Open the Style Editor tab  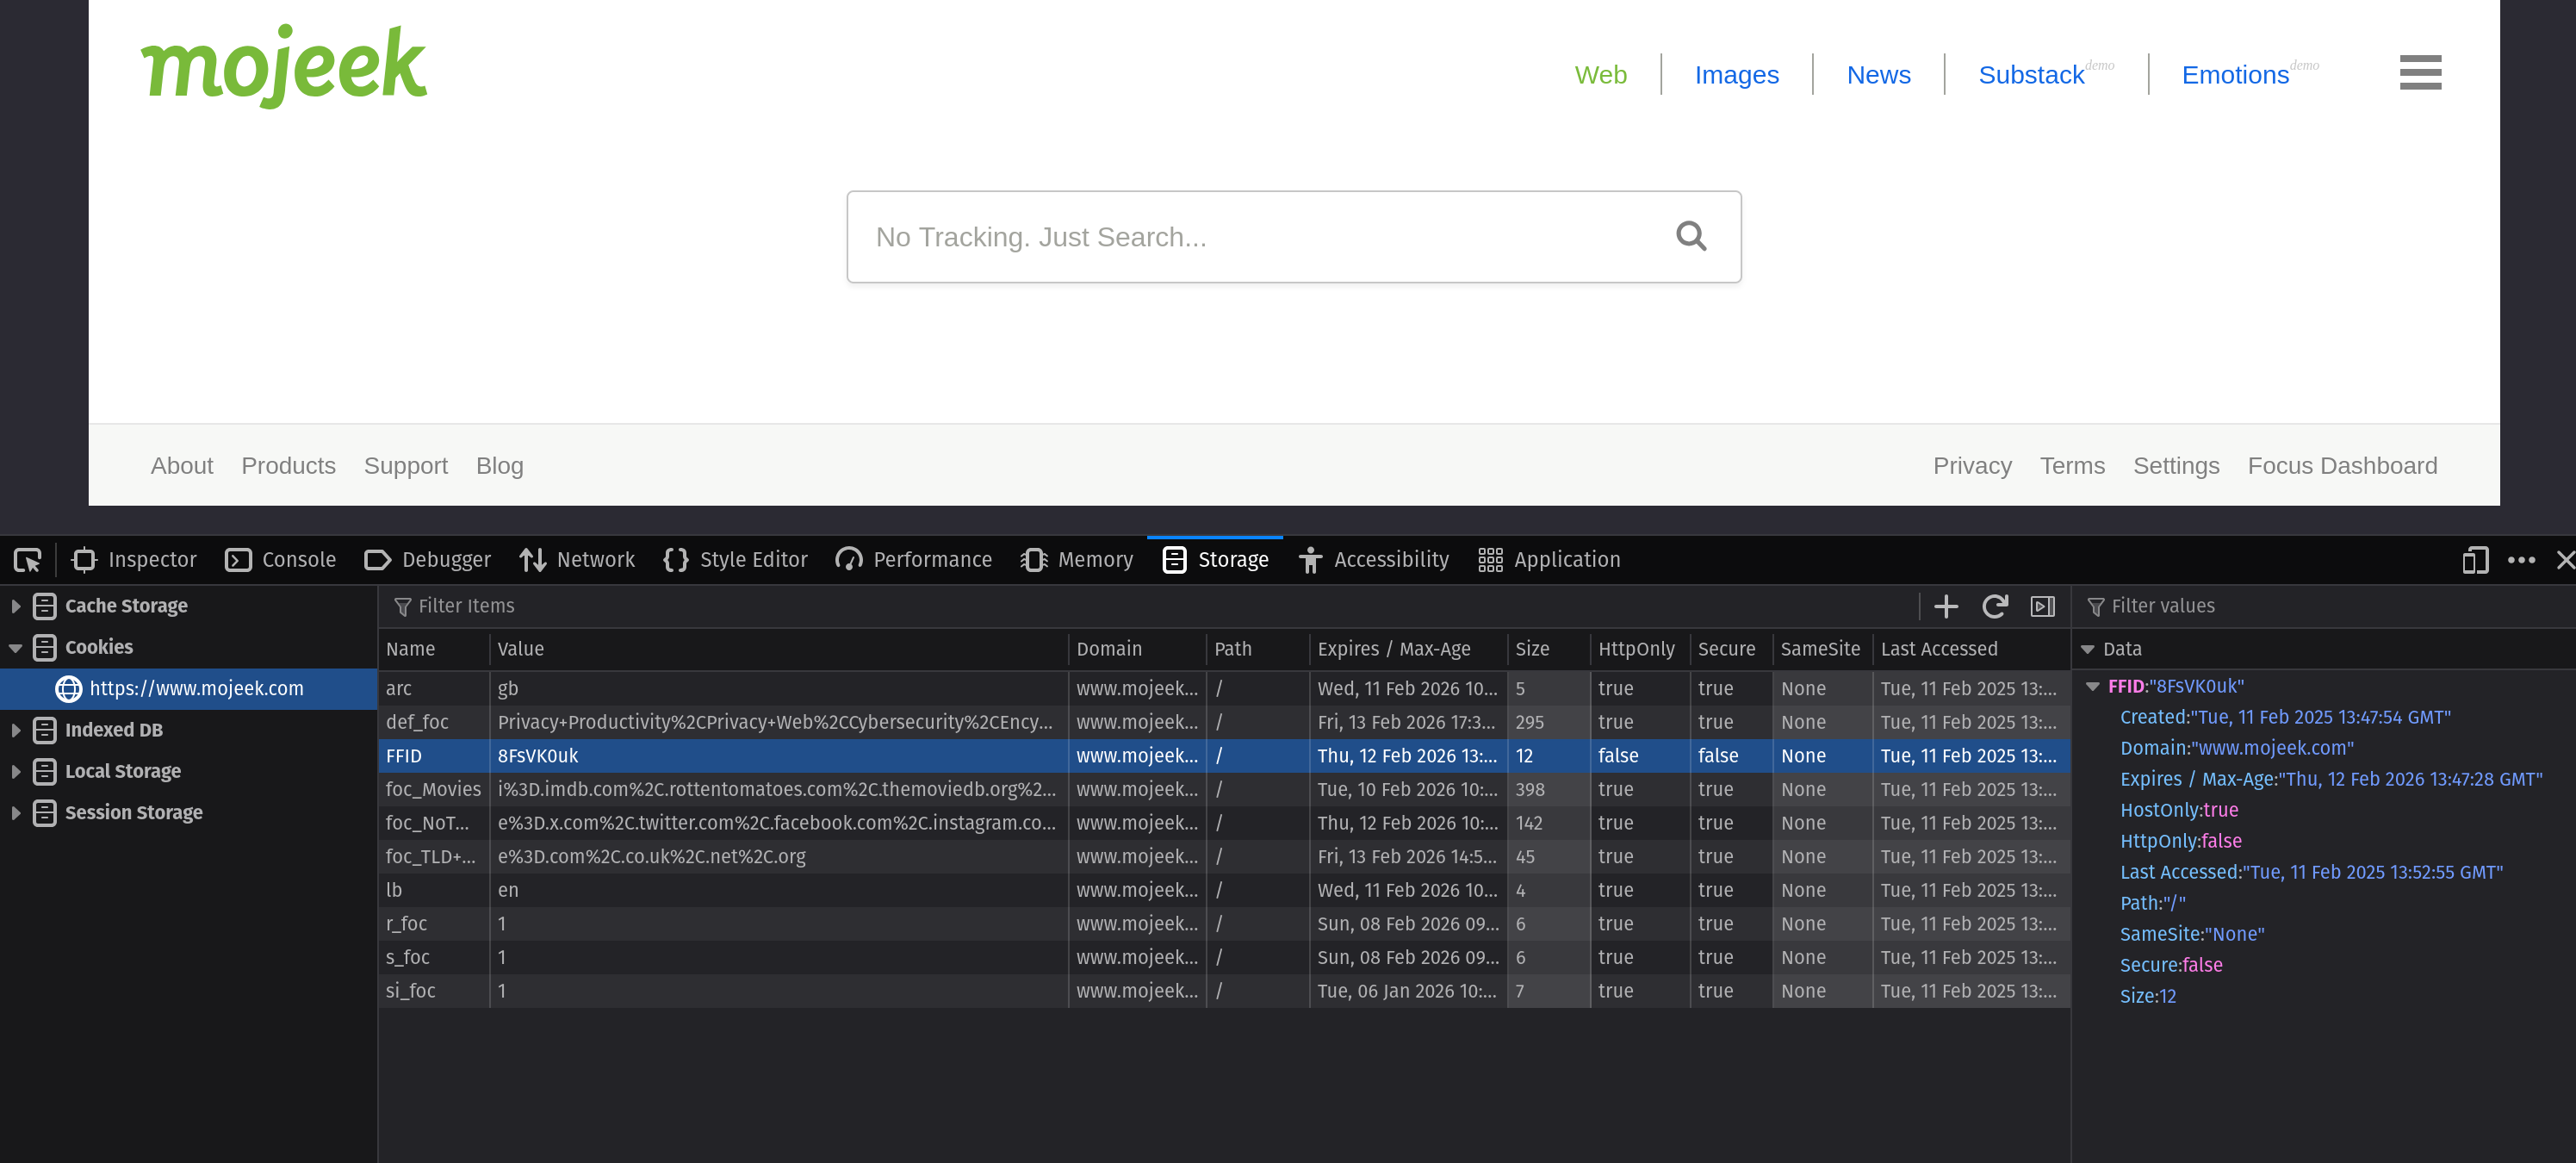[736, 560]
